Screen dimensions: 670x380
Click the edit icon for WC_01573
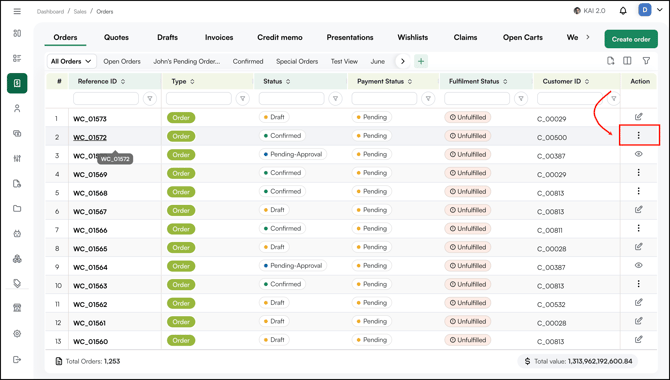pyautogui.click(x=638, y=117)
